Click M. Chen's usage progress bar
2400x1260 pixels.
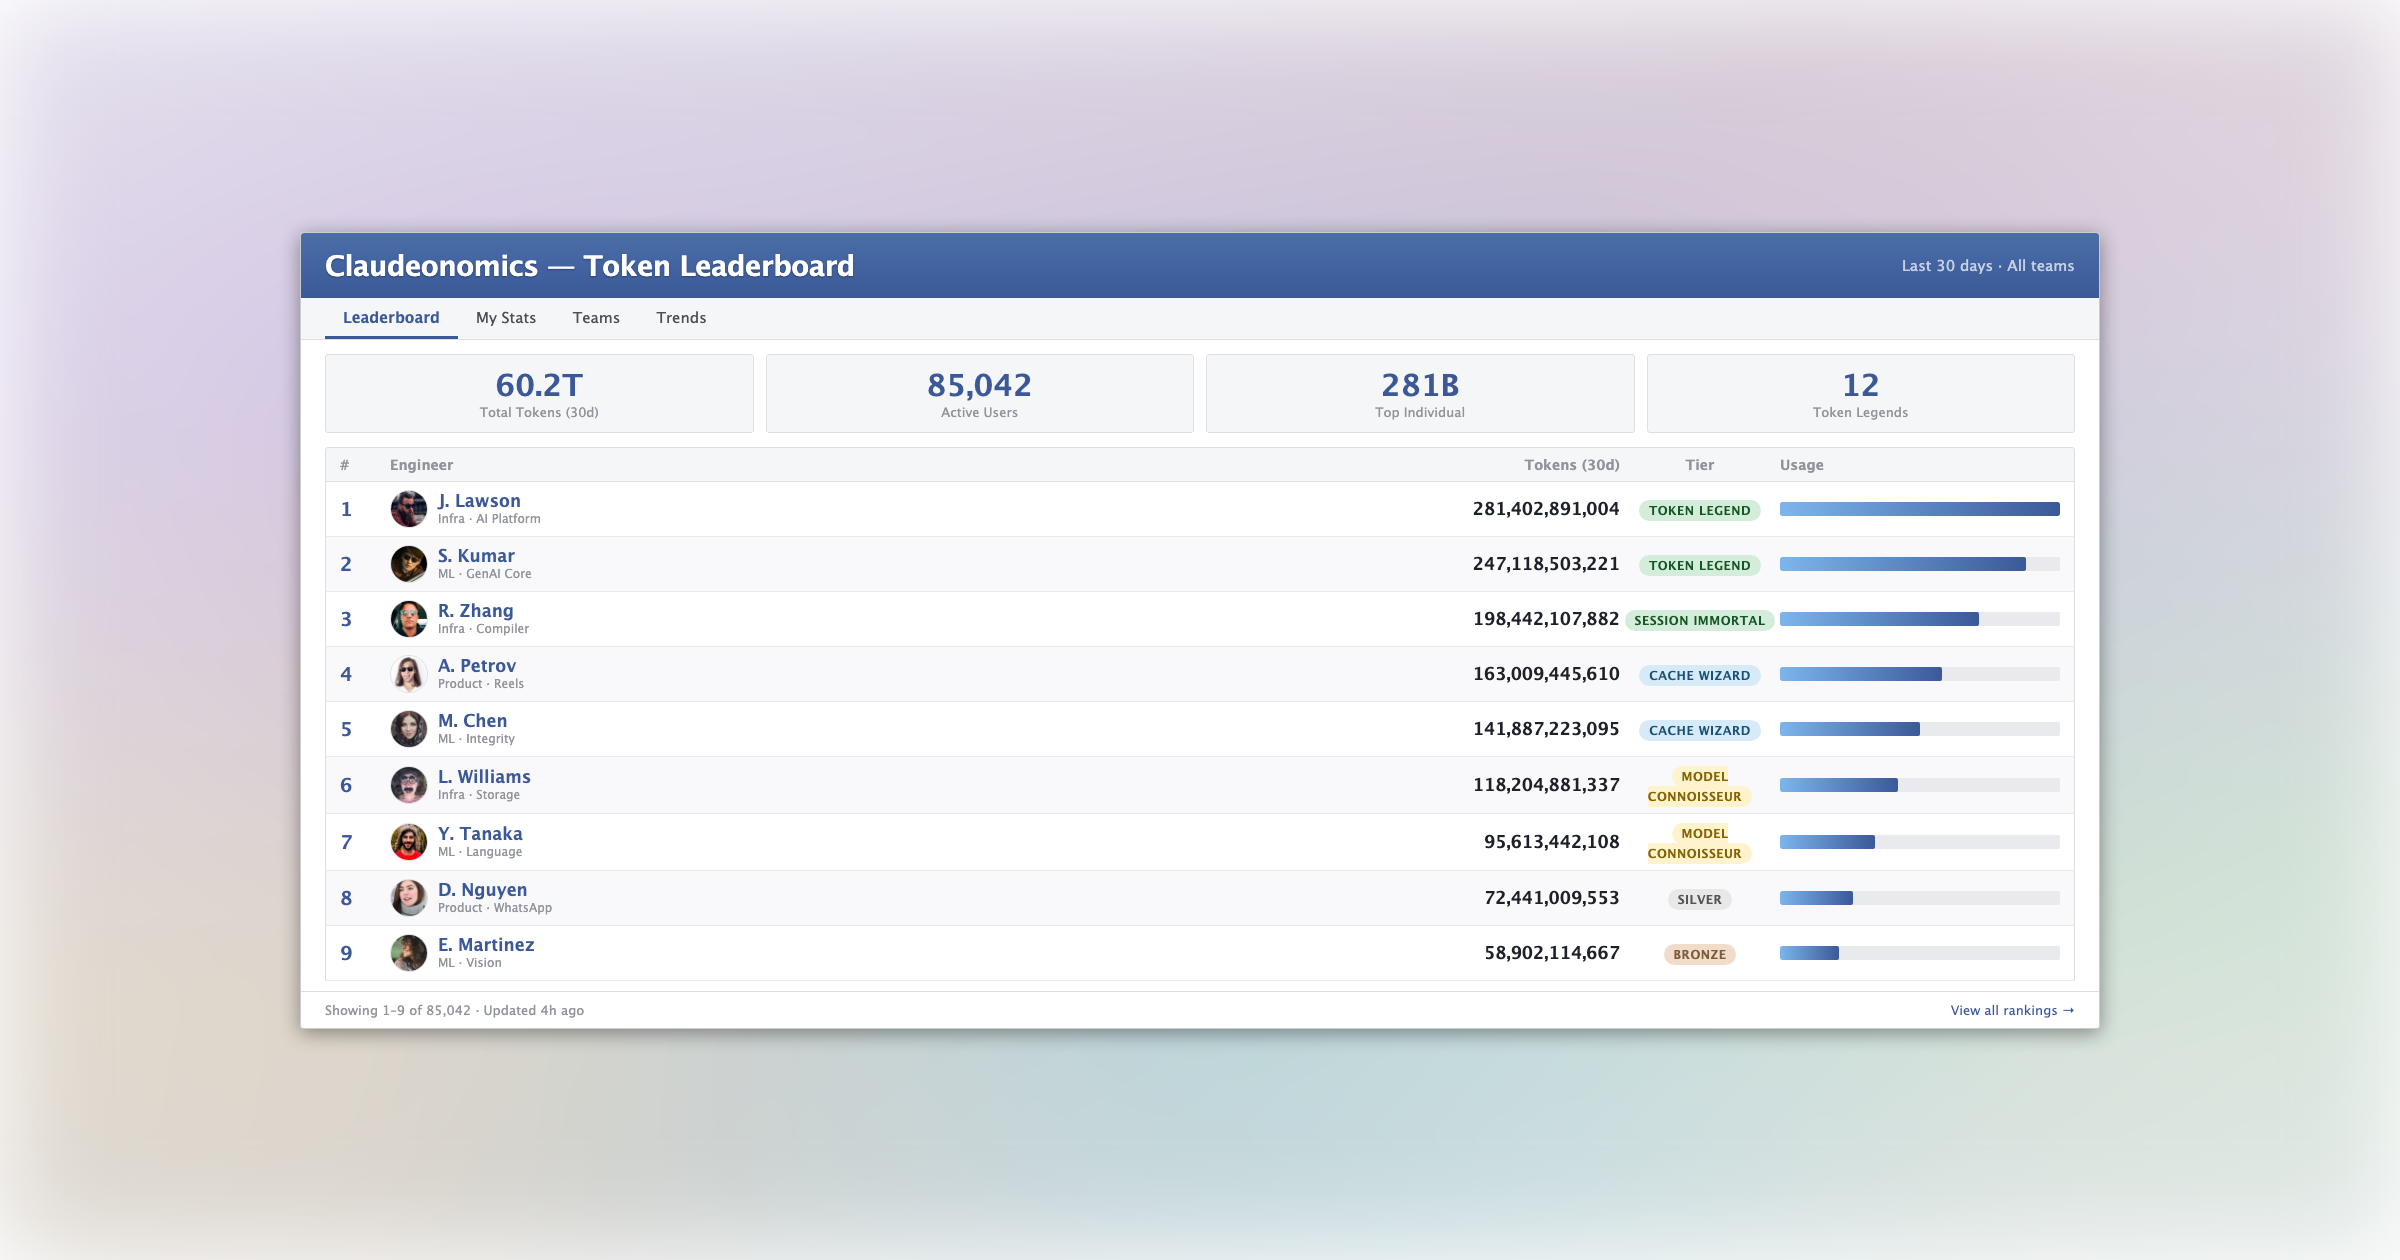(x=1919, y=728)
